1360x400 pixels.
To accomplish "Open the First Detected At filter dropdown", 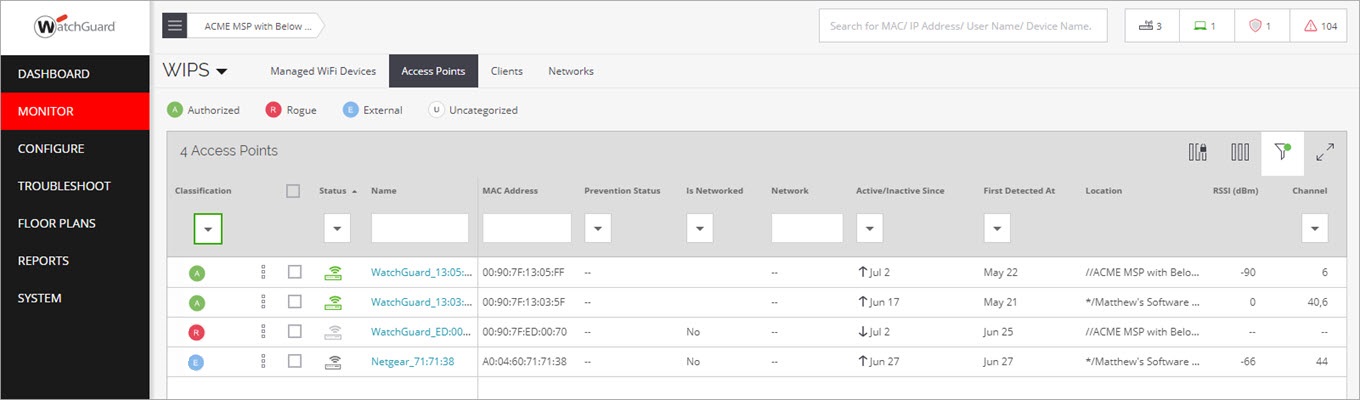I will 997,229.
